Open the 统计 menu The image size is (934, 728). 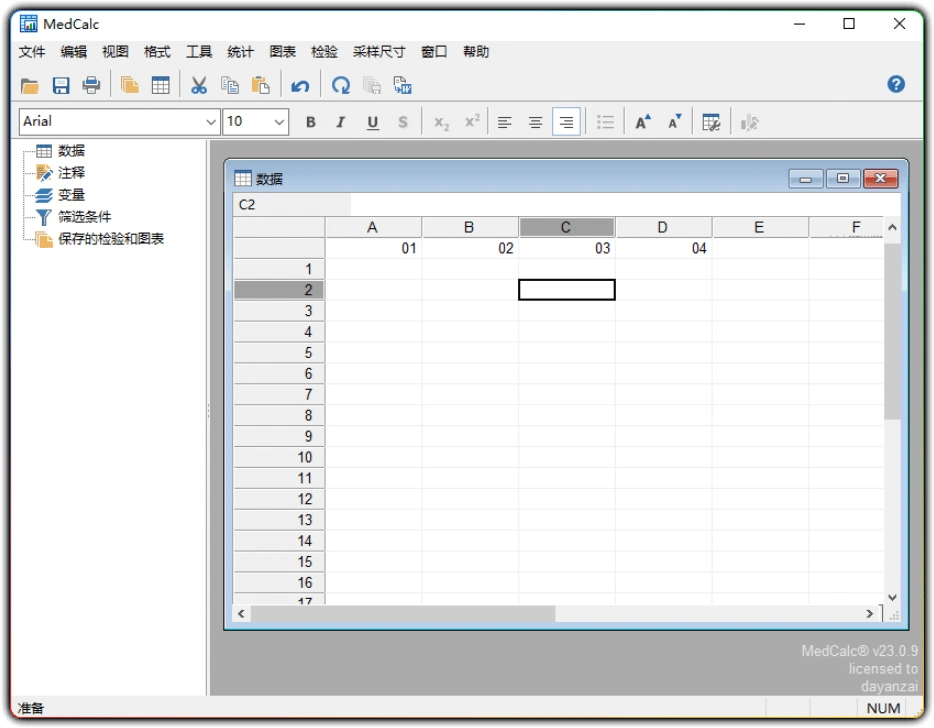pos(240,51)
